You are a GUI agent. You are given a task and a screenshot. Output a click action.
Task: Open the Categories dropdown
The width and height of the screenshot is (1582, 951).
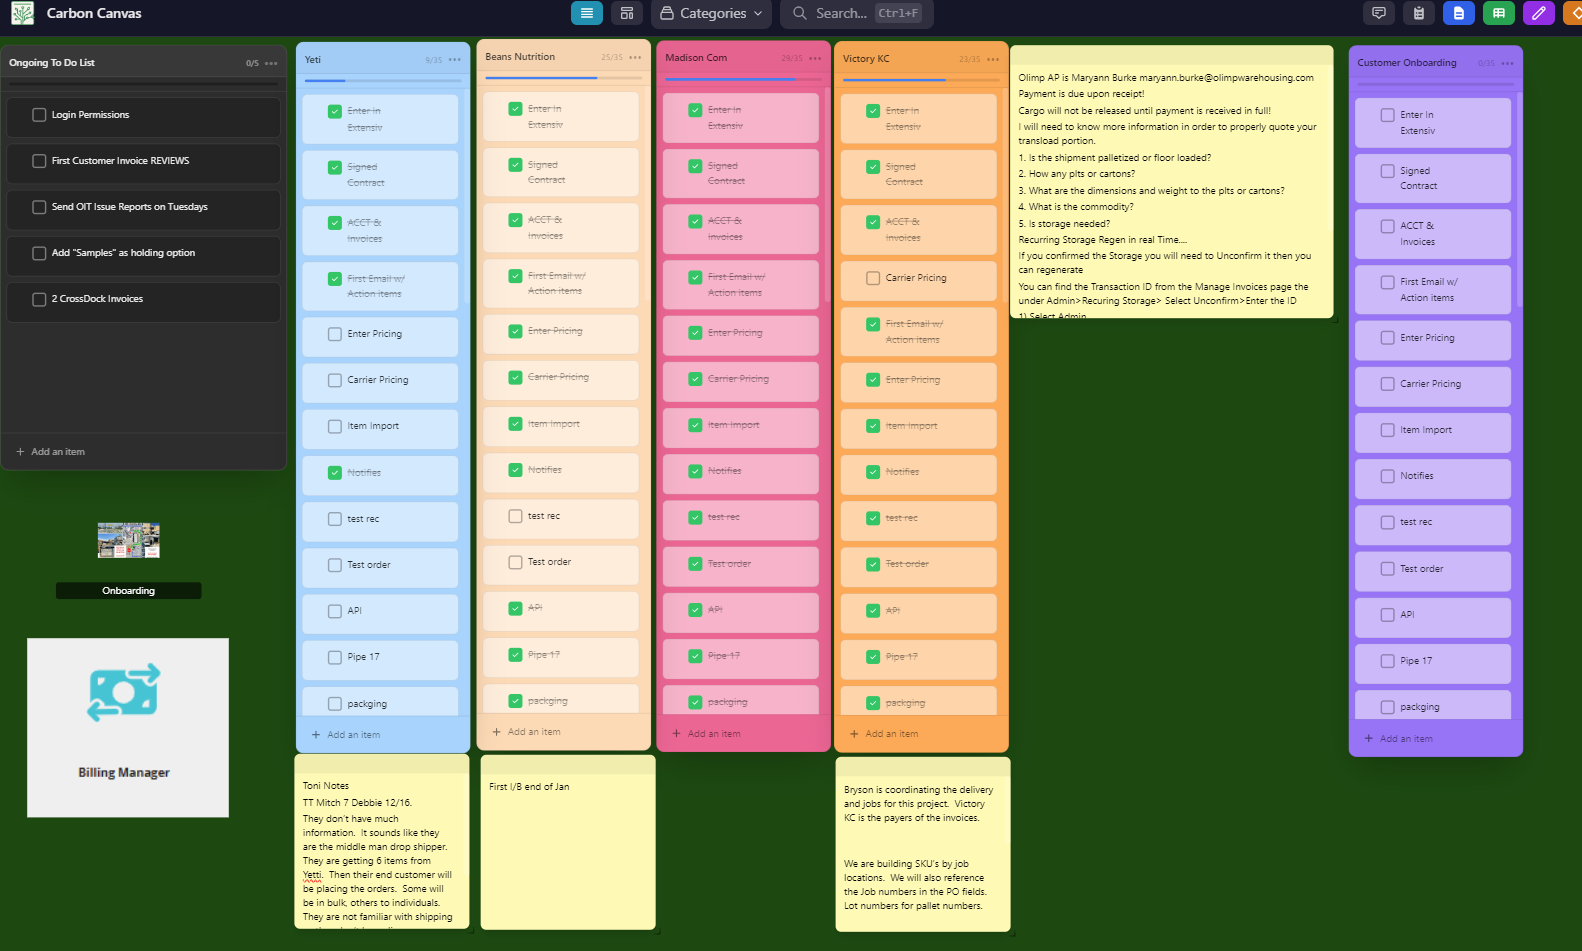coord(711,13)
